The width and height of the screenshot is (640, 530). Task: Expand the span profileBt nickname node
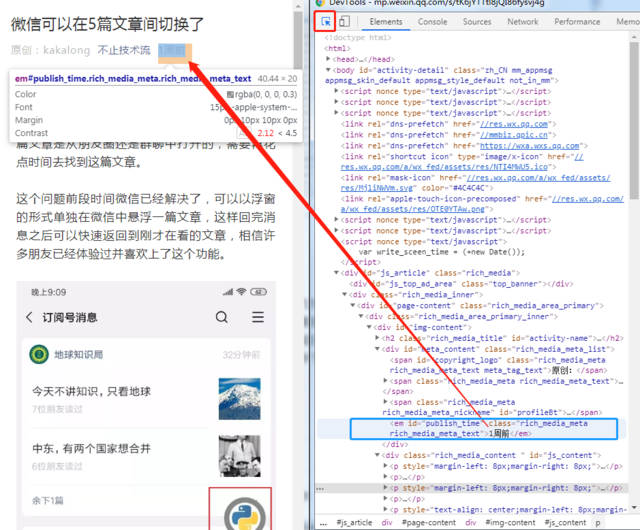tap(385, 402)
